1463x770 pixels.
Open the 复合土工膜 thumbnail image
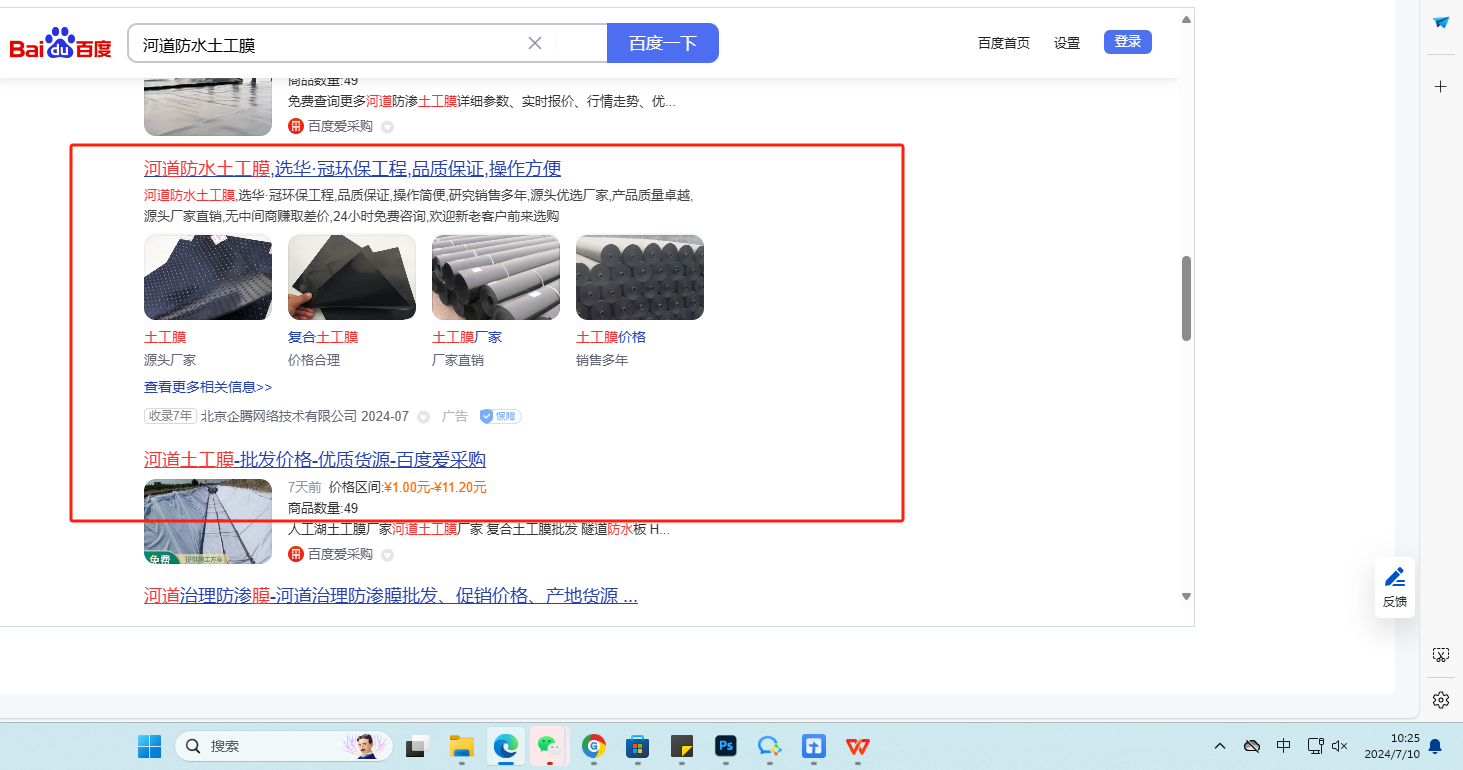352,277
